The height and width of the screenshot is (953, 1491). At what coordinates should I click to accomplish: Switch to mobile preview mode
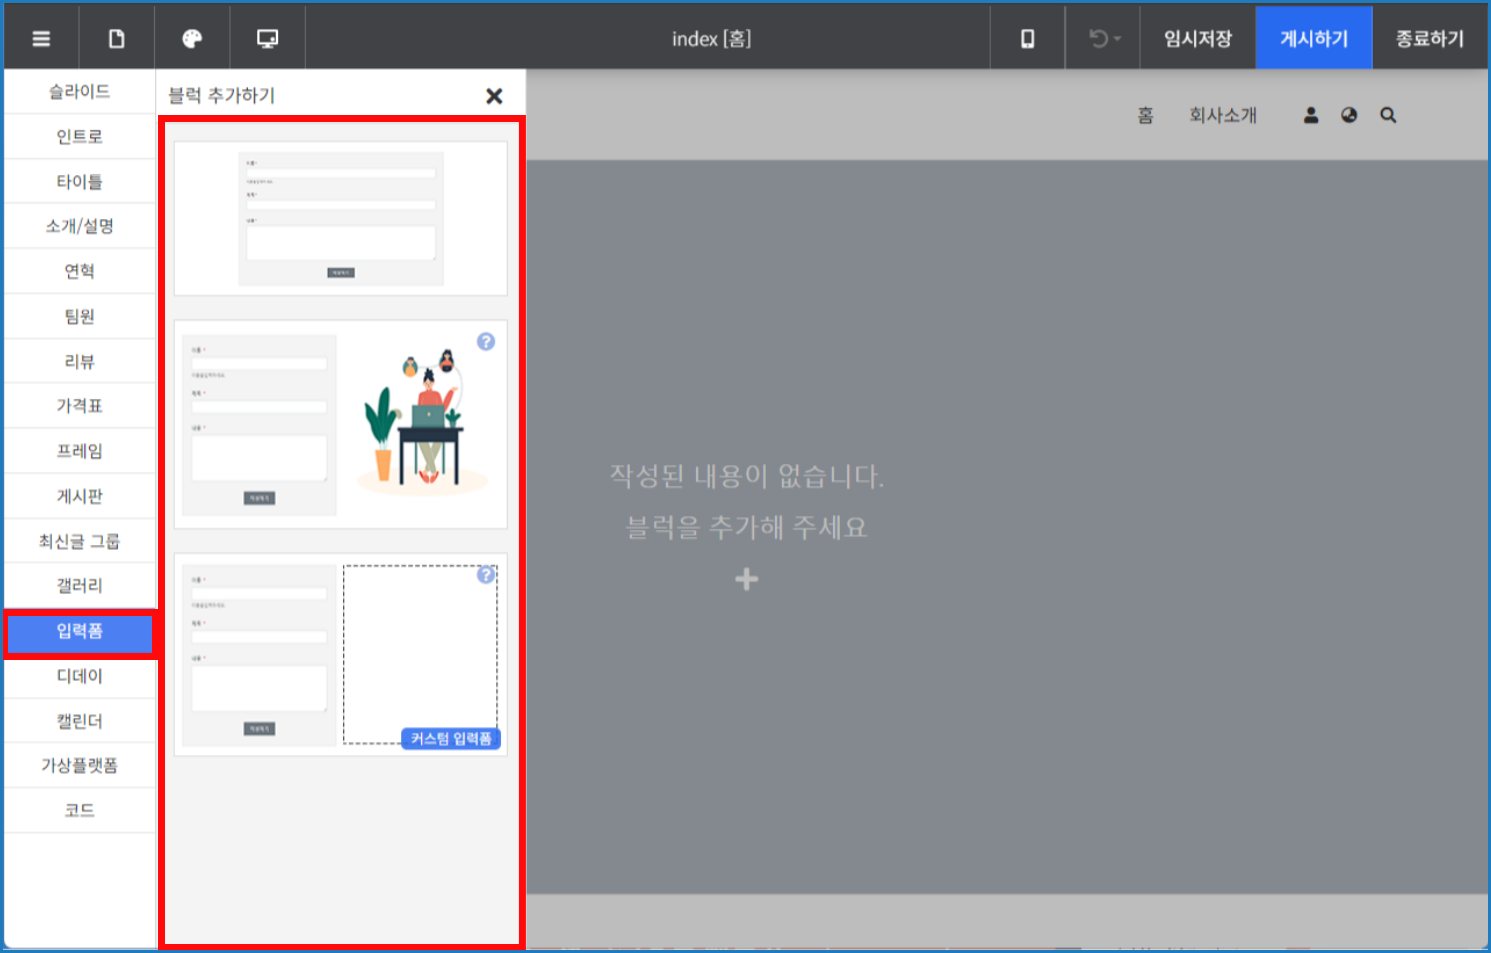(x=1027, y=37)
